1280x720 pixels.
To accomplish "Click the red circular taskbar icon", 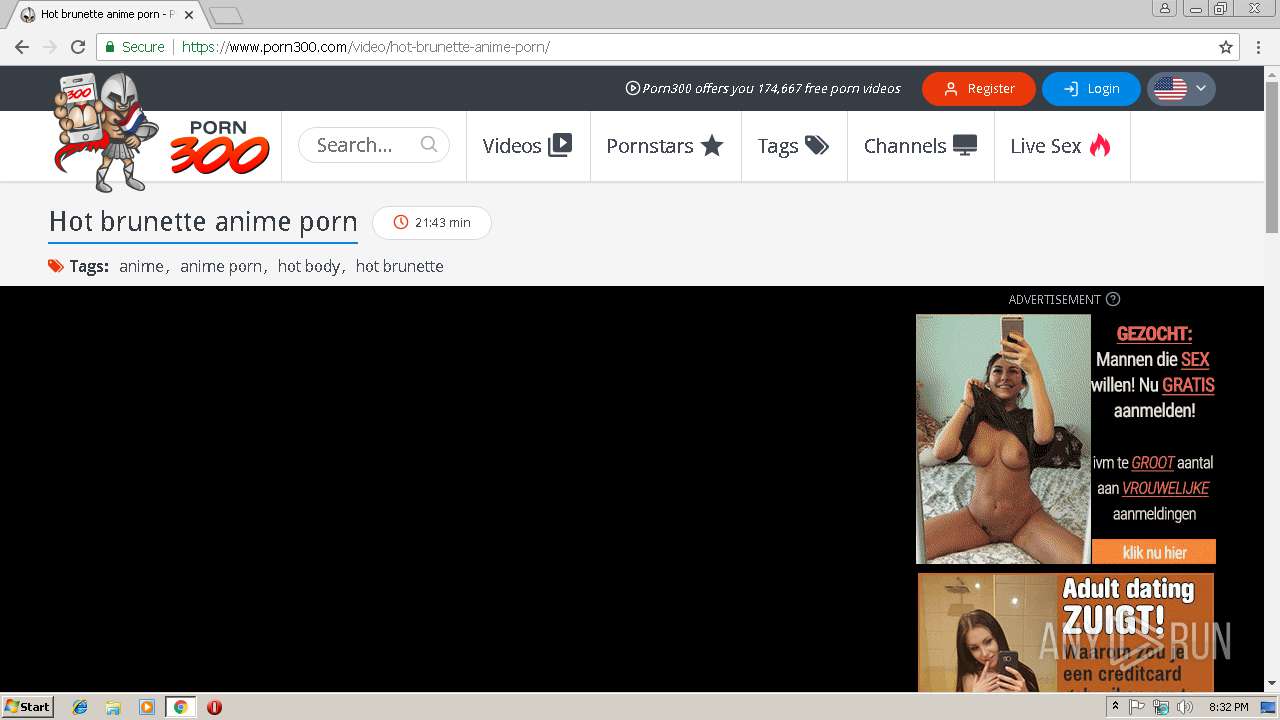I will pos(214,707).
